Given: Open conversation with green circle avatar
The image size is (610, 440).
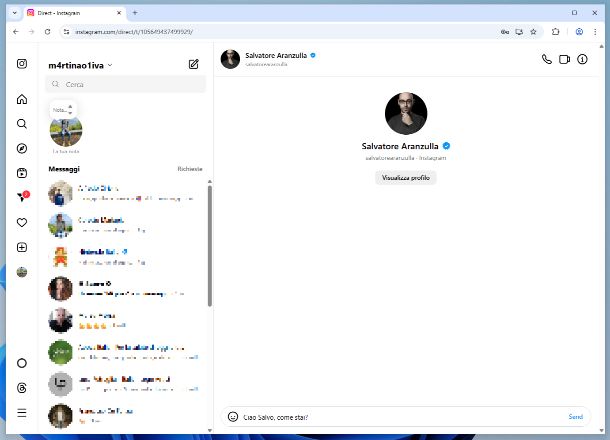Looking at the screenshot, I should coord(125,352).
